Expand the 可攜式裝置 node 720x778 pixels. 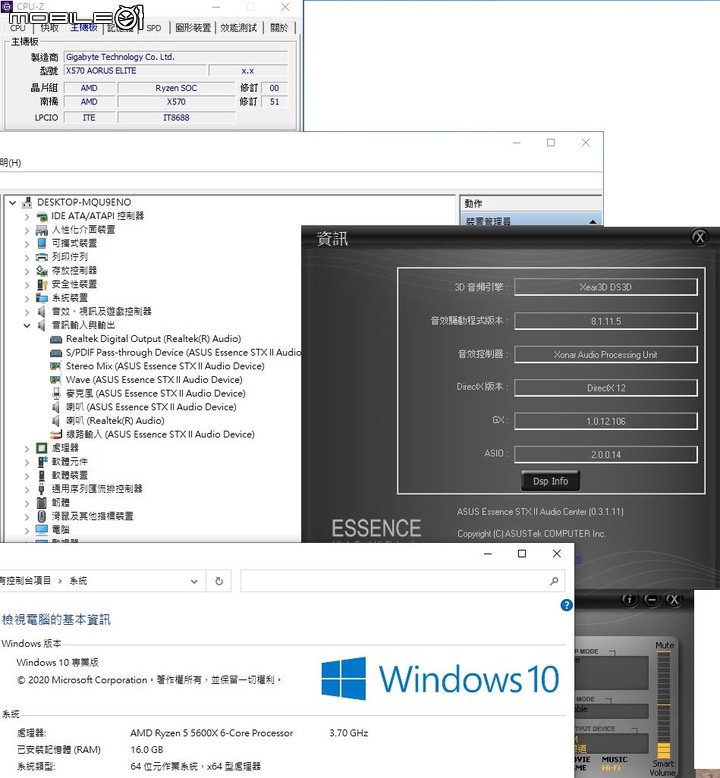[27, 244]
